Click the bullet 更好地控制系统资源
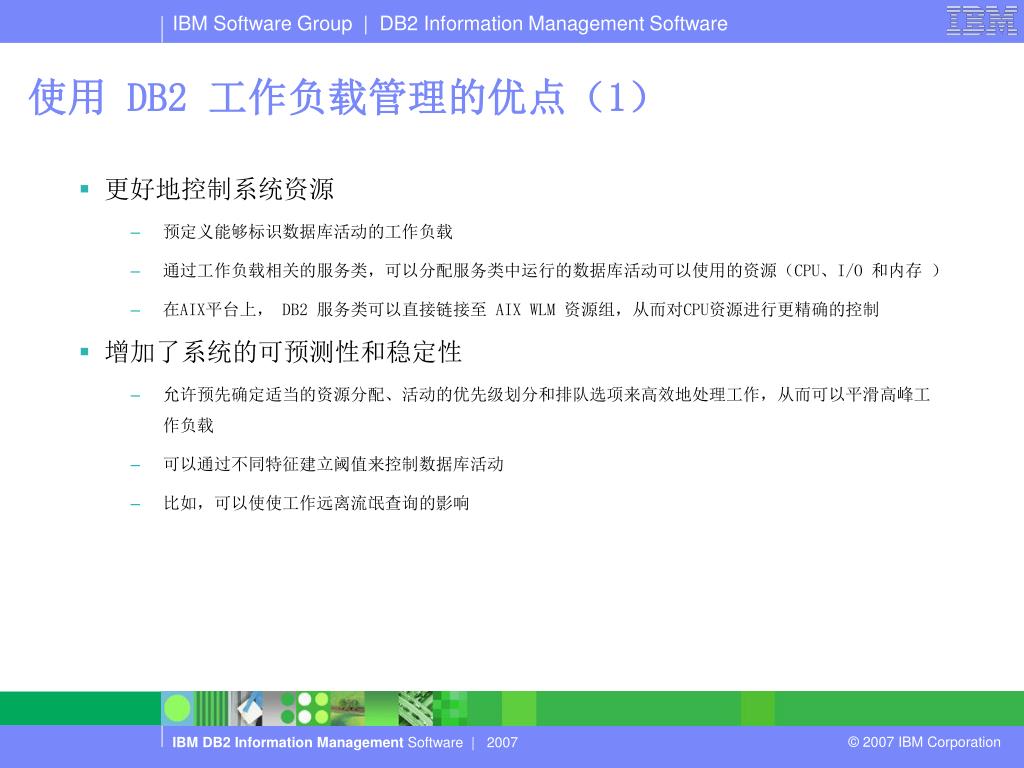This screenshot has height=768, width=1024. point(219,189)
